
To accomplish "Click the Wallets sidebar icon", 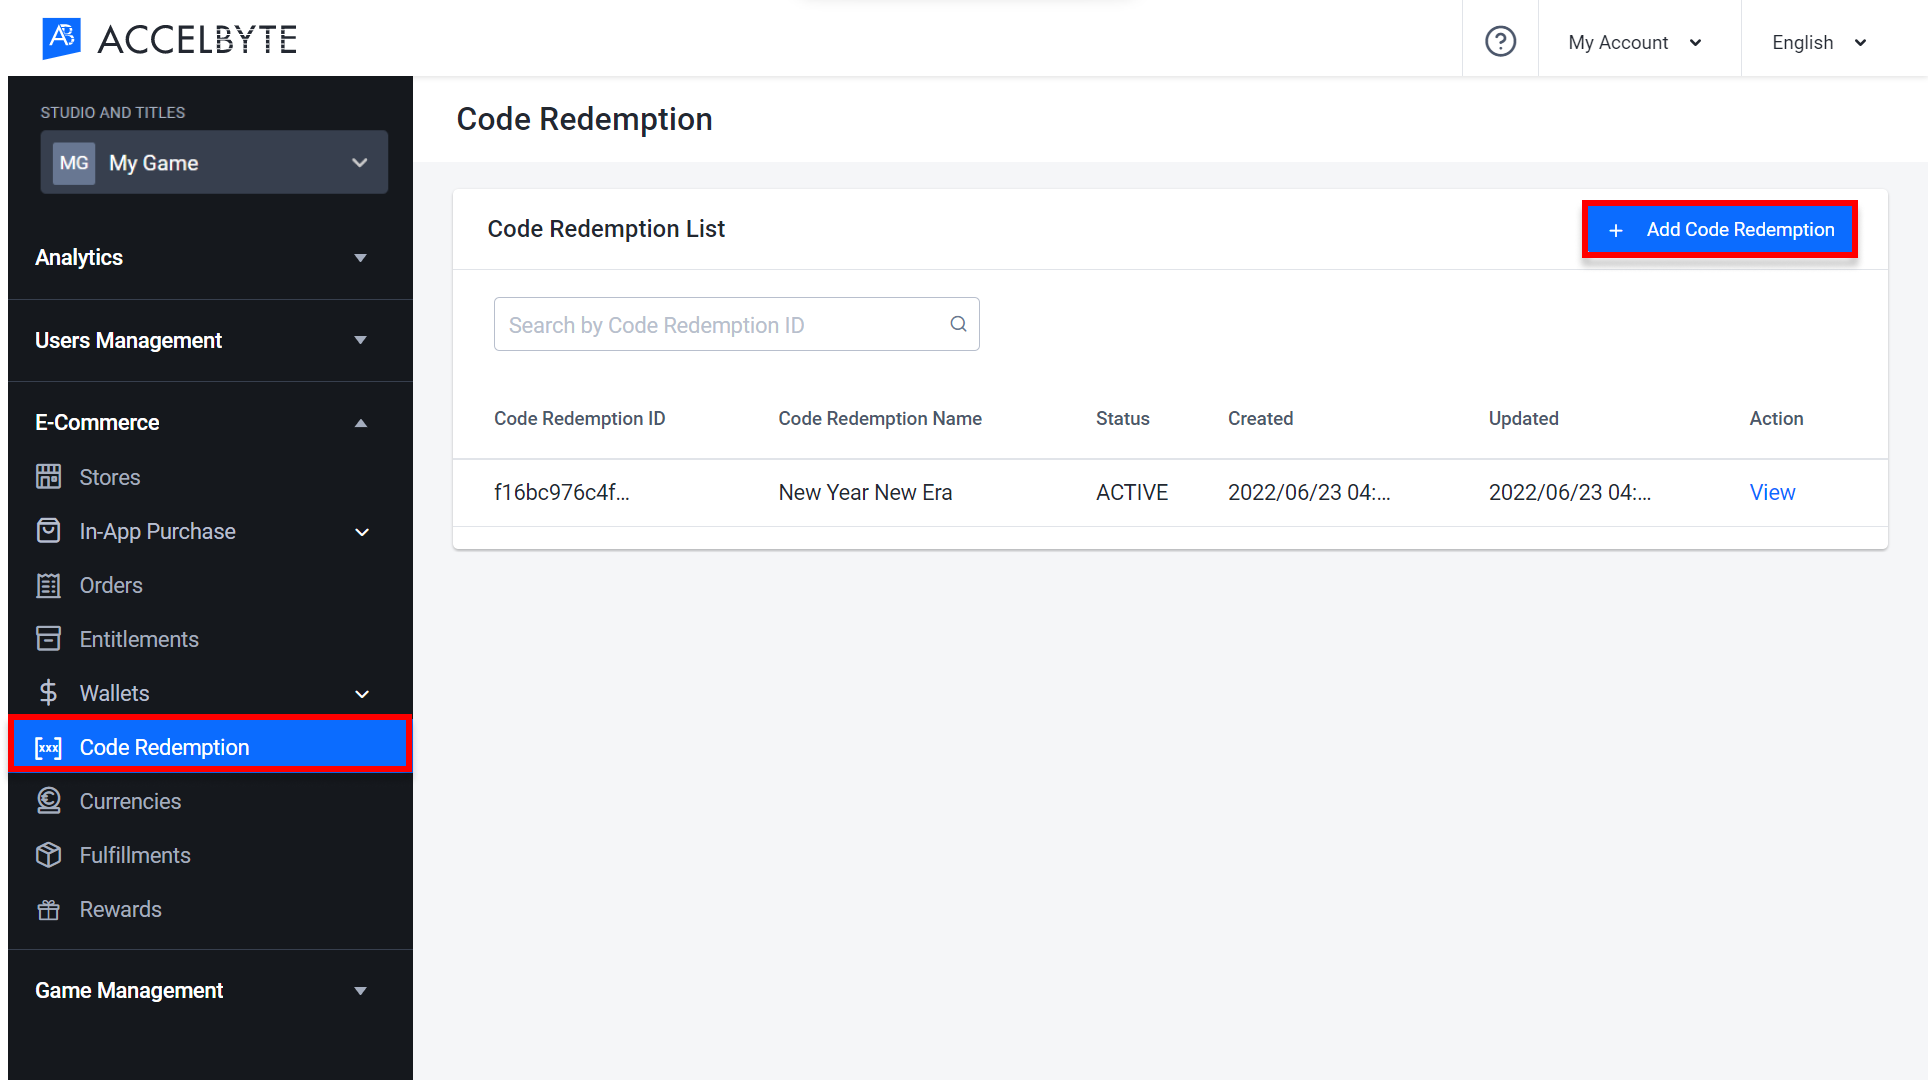I will tap(49, 692).
